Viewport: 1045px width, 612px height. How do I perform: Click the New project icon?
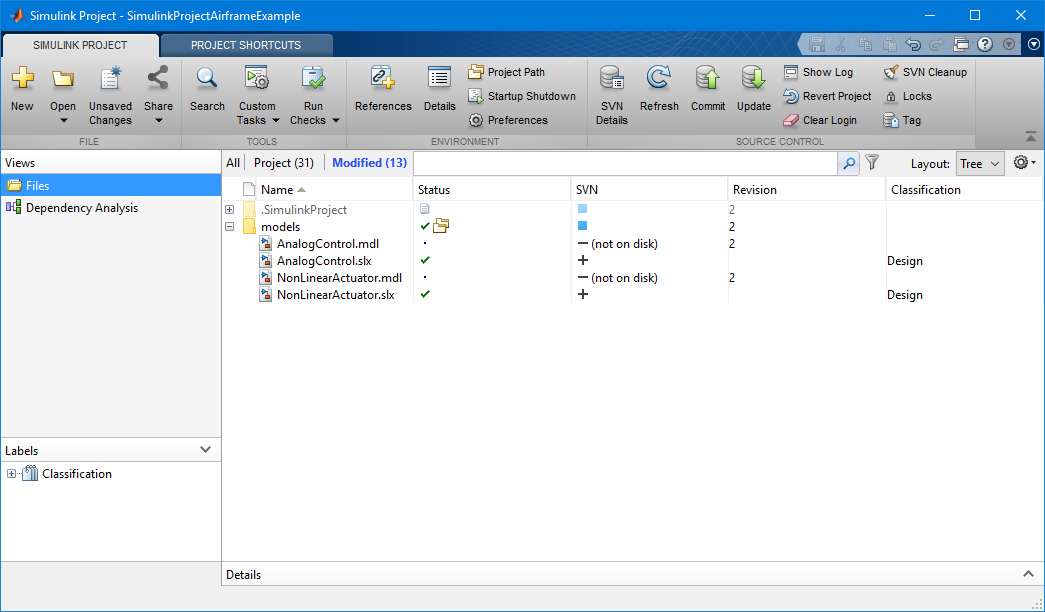pyautogui.click(x=22, y=89)
